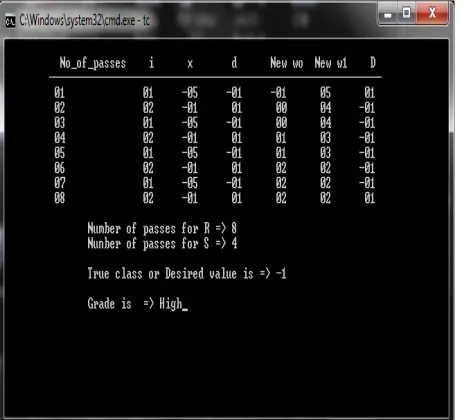The height and width of the screenshot is (420, 460).
Task: Click pass number 05 in No_of_passes column
Action: coord(60,153)
